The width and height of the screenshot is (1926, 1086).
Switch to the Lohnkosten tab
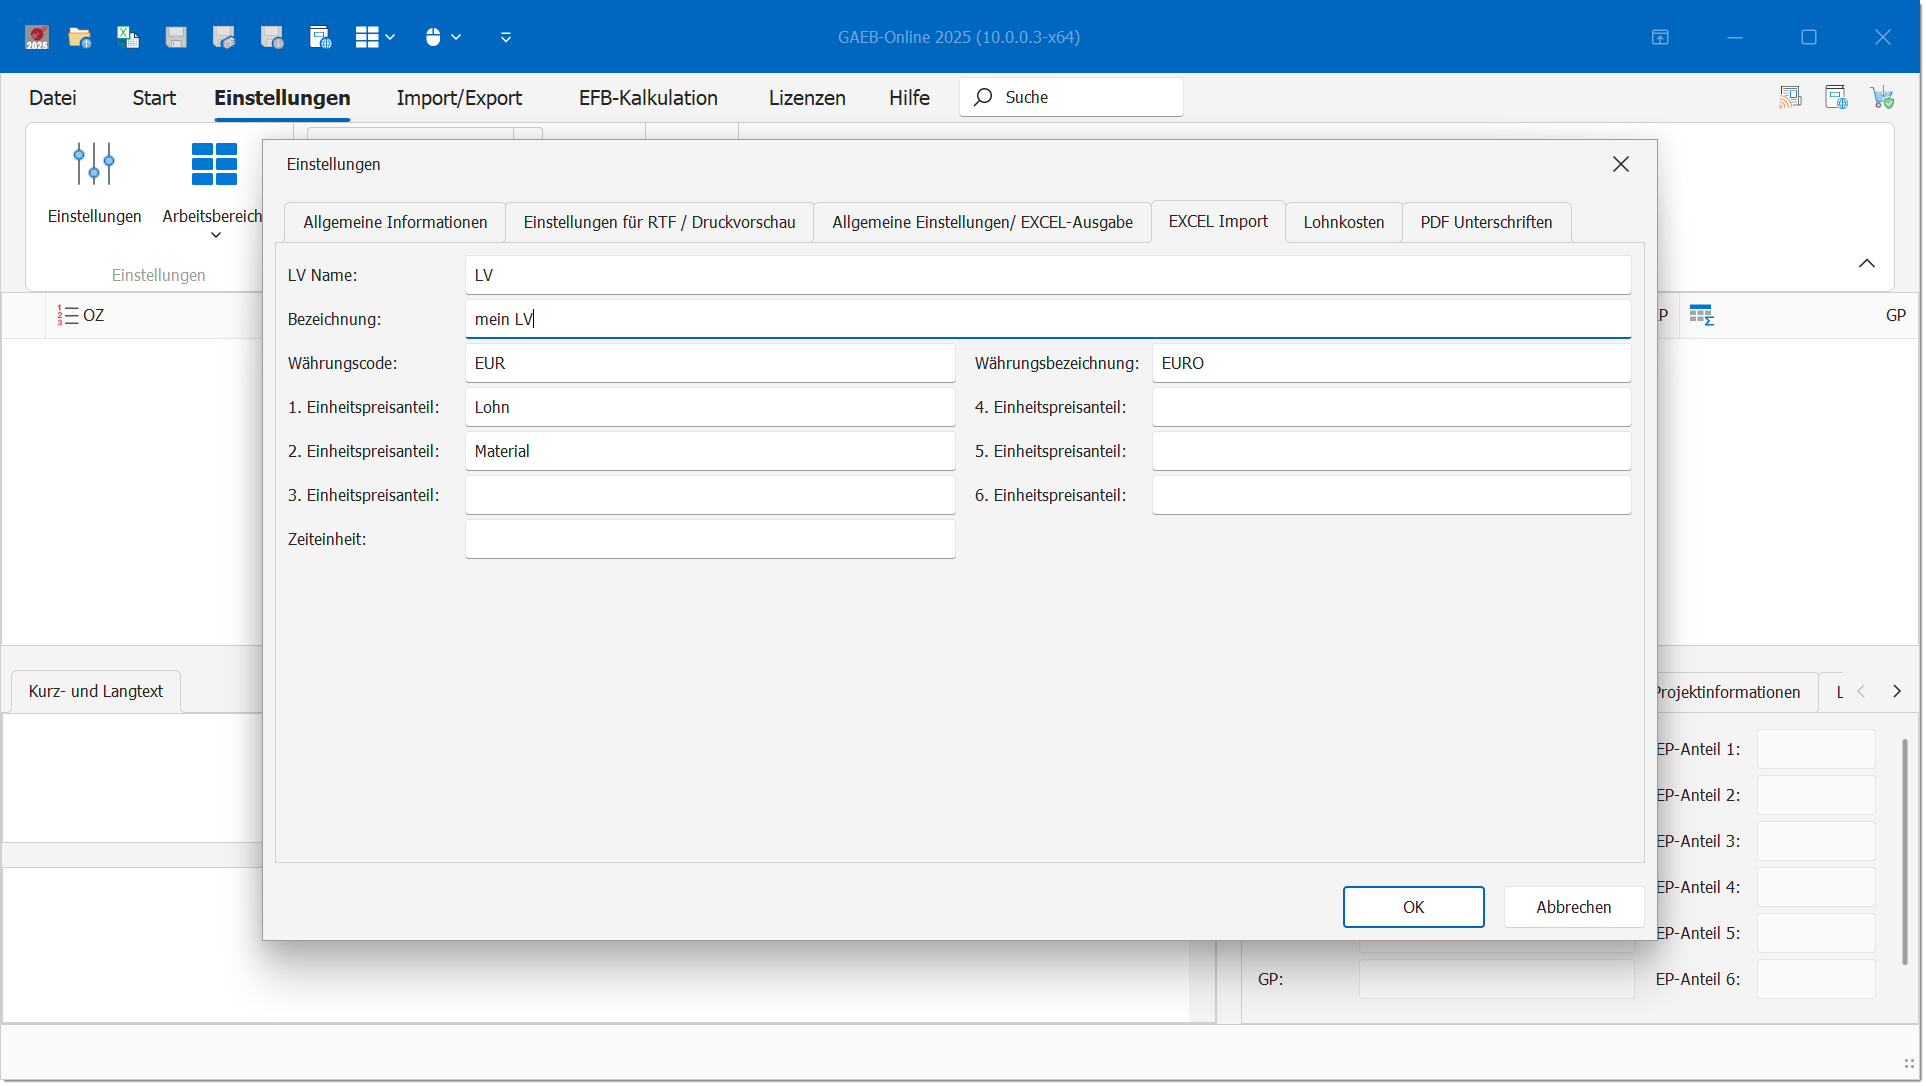[x=1343, y=222]
